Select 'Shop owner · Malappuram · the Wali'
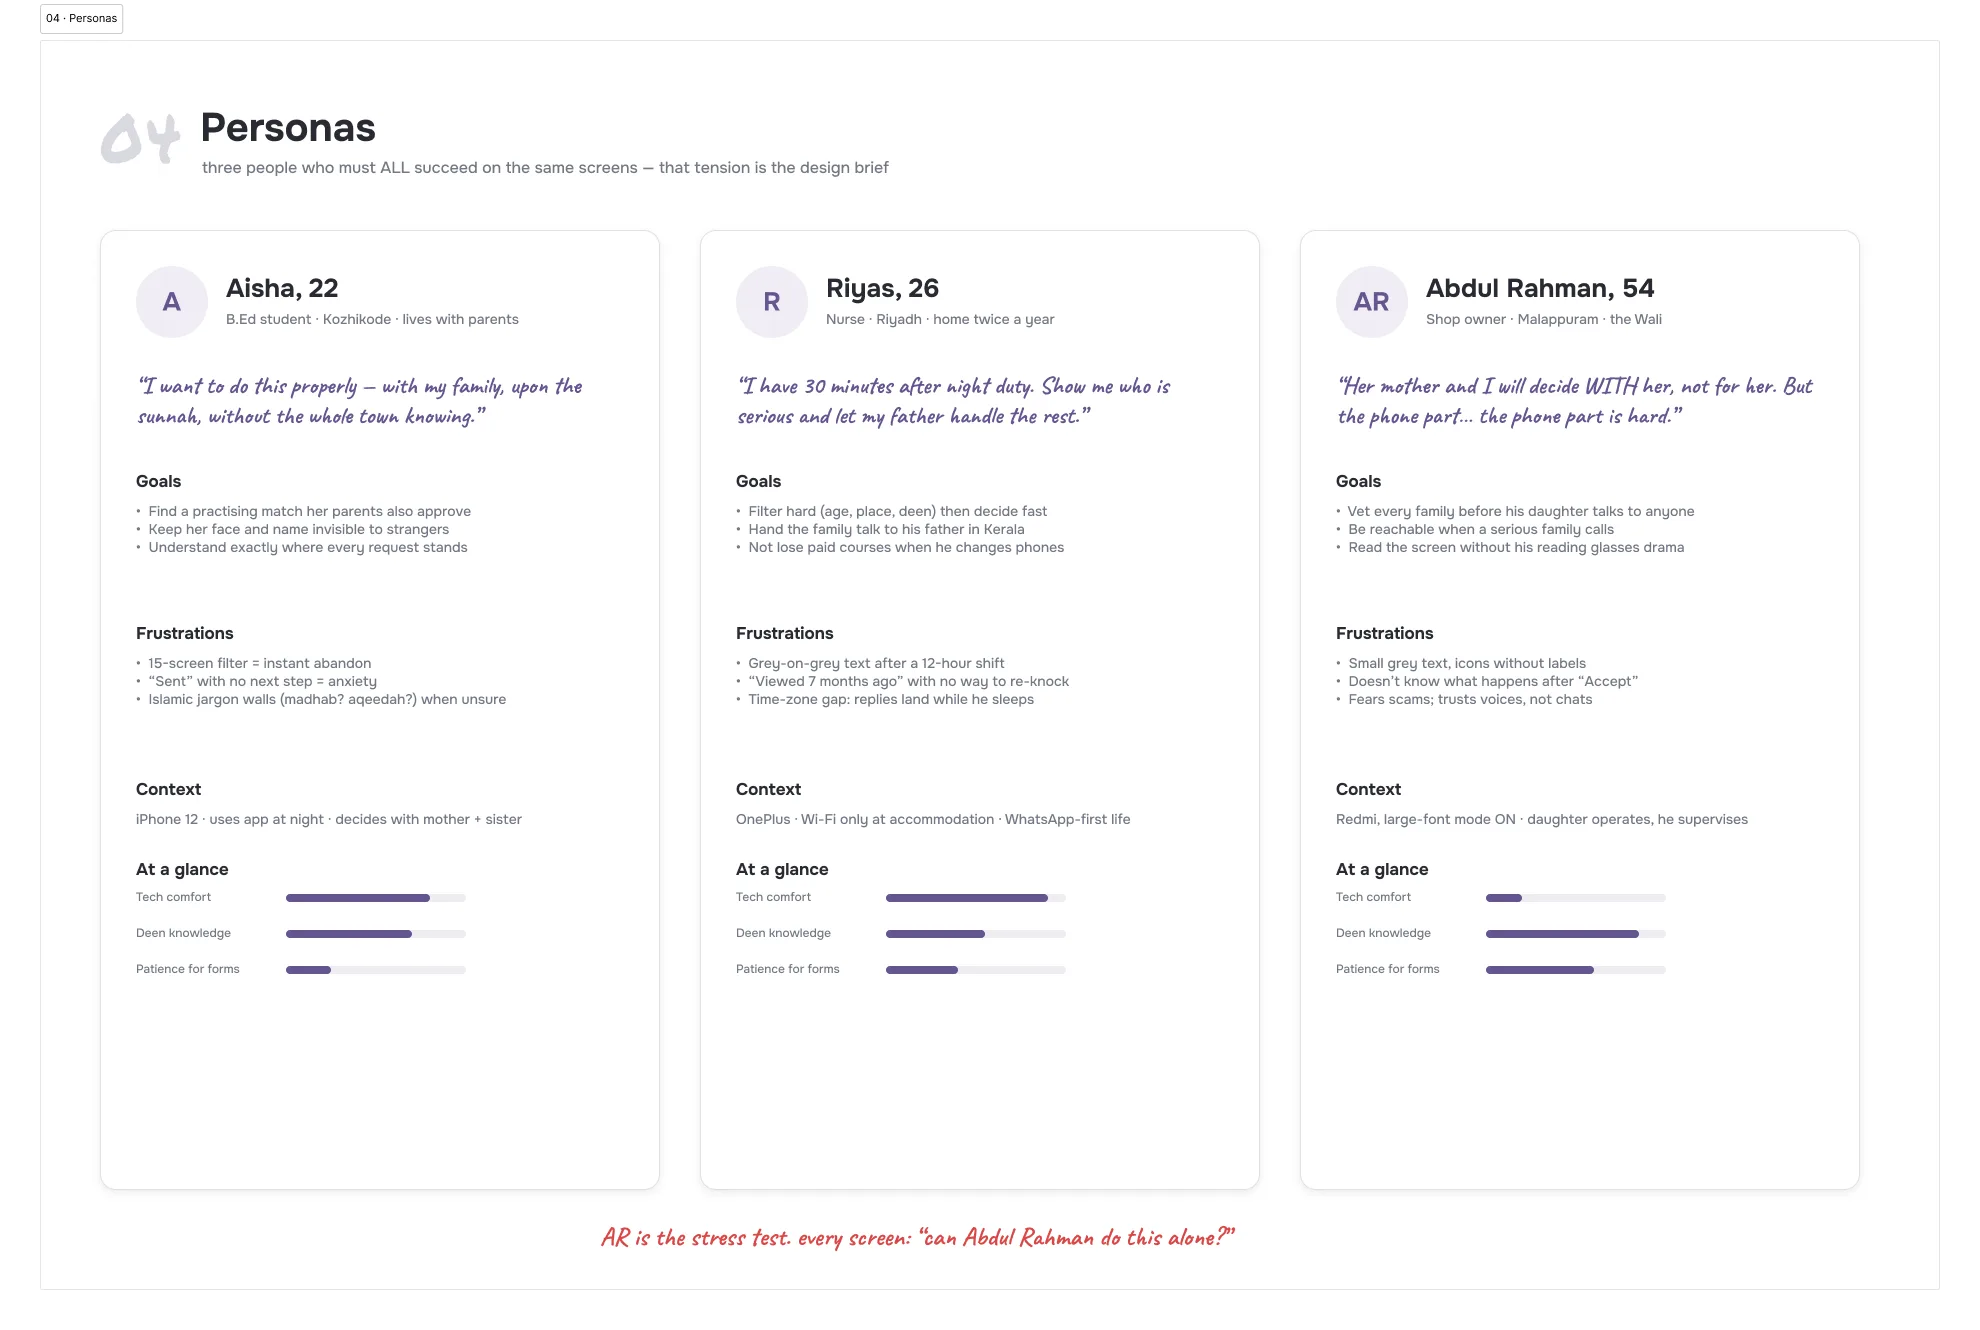 1544,319
